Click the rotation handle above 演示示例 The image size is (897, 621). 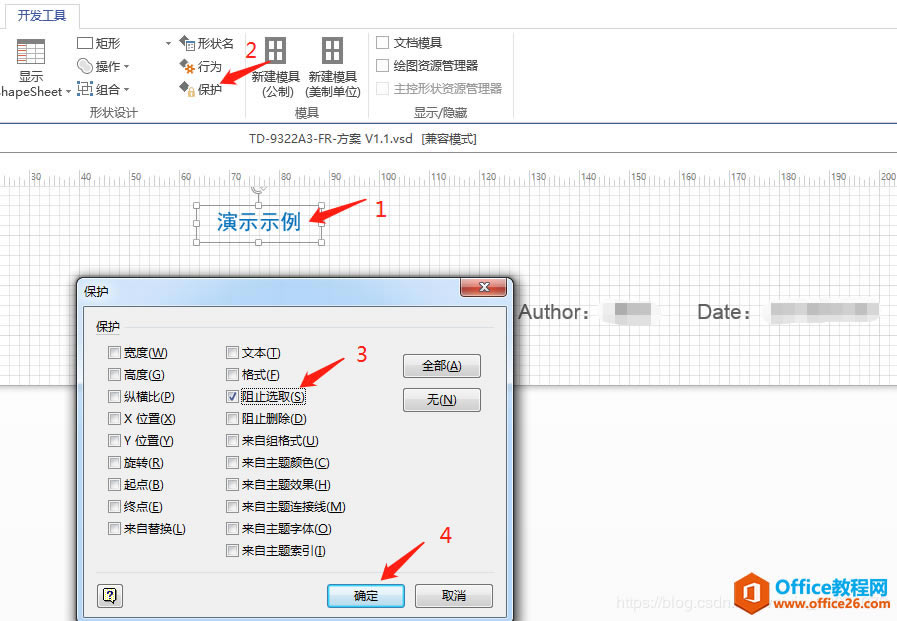259,188
